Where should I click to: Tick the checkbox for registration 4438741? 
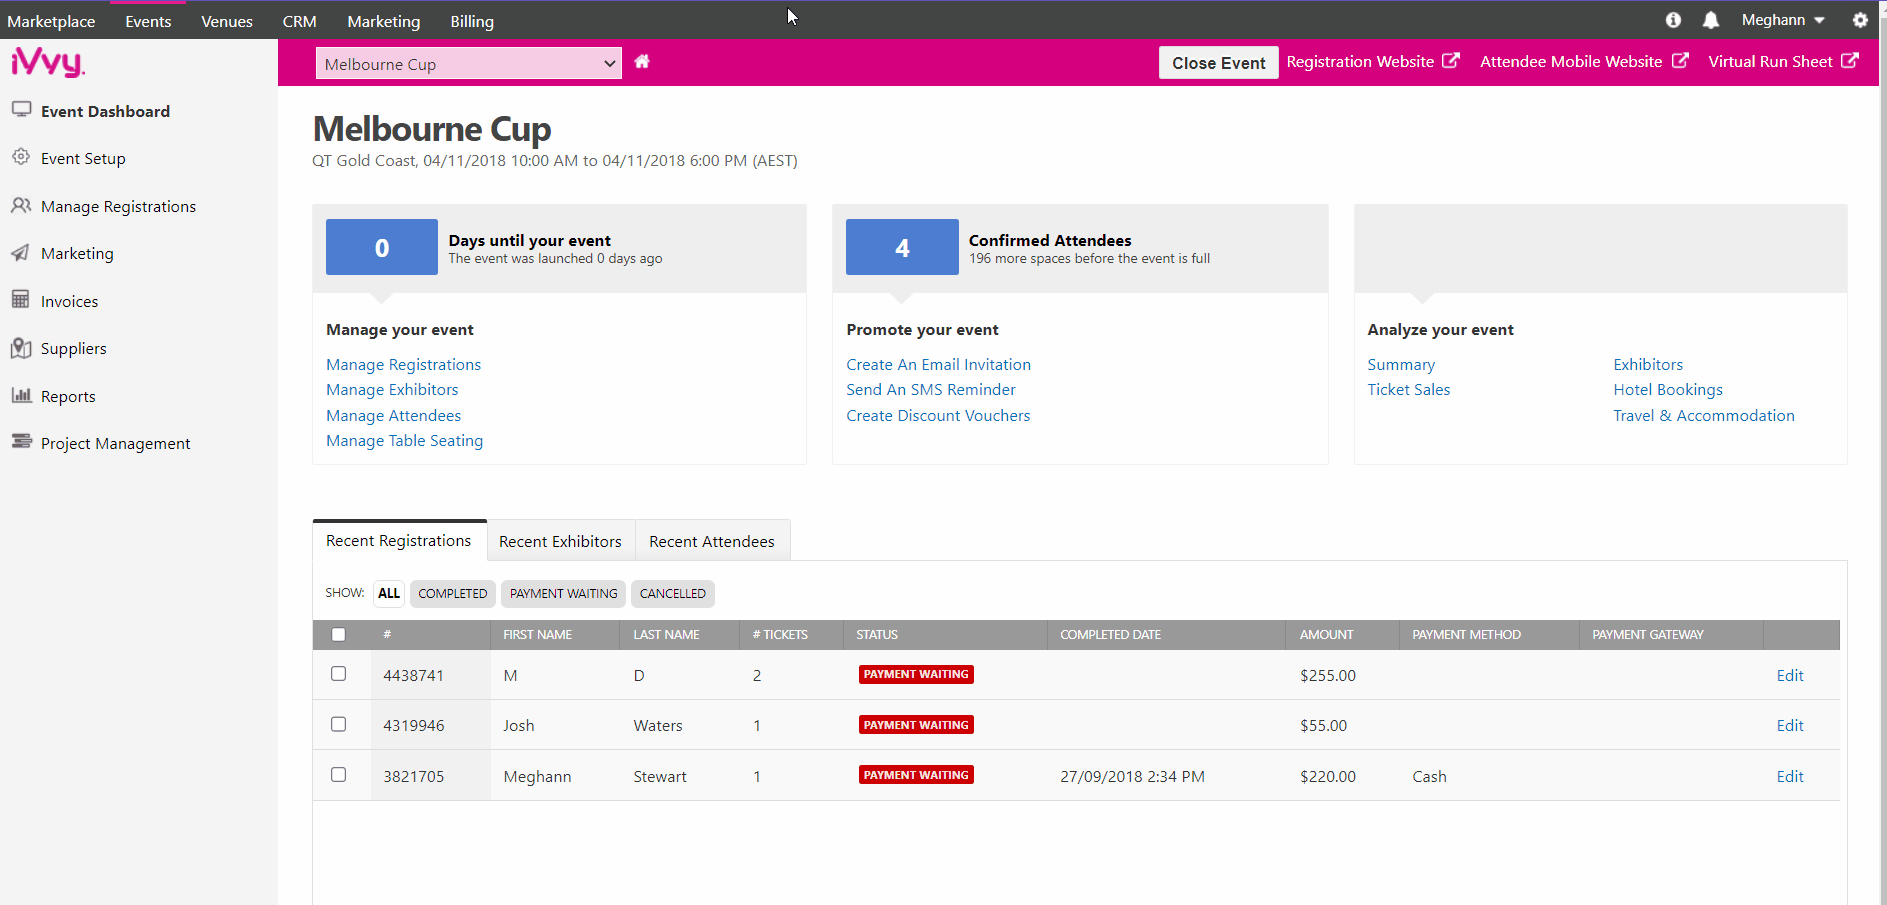click(x=339, y=674)
